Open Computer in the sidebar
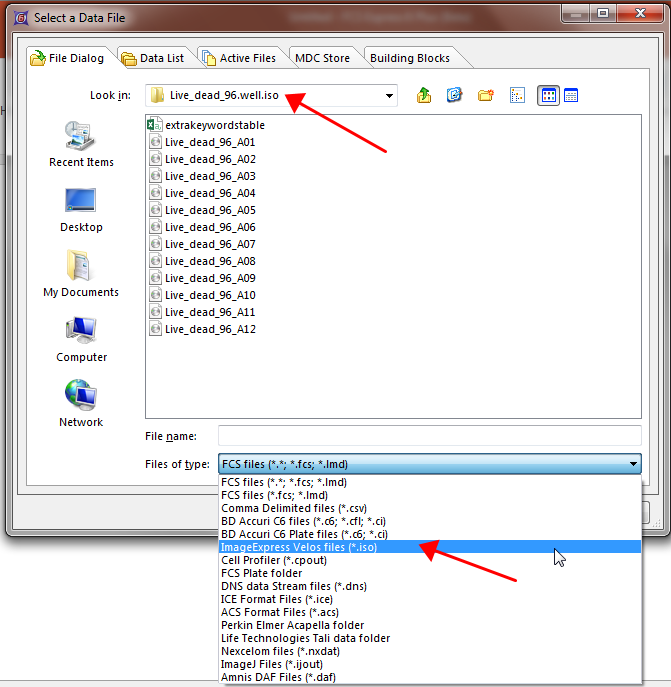 [x=81, y=339]
